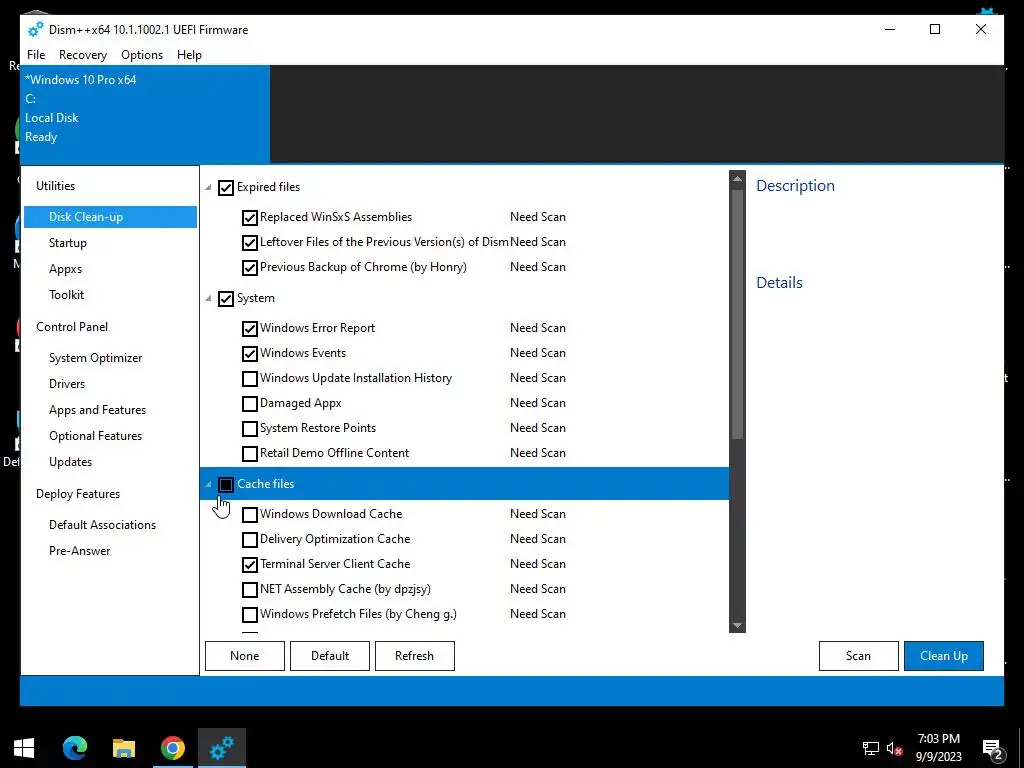Select the Windows 10 Pro x64 image tile
This screenshot has width=1024, height=768.
pyautogui.click(x=145, y=114)
